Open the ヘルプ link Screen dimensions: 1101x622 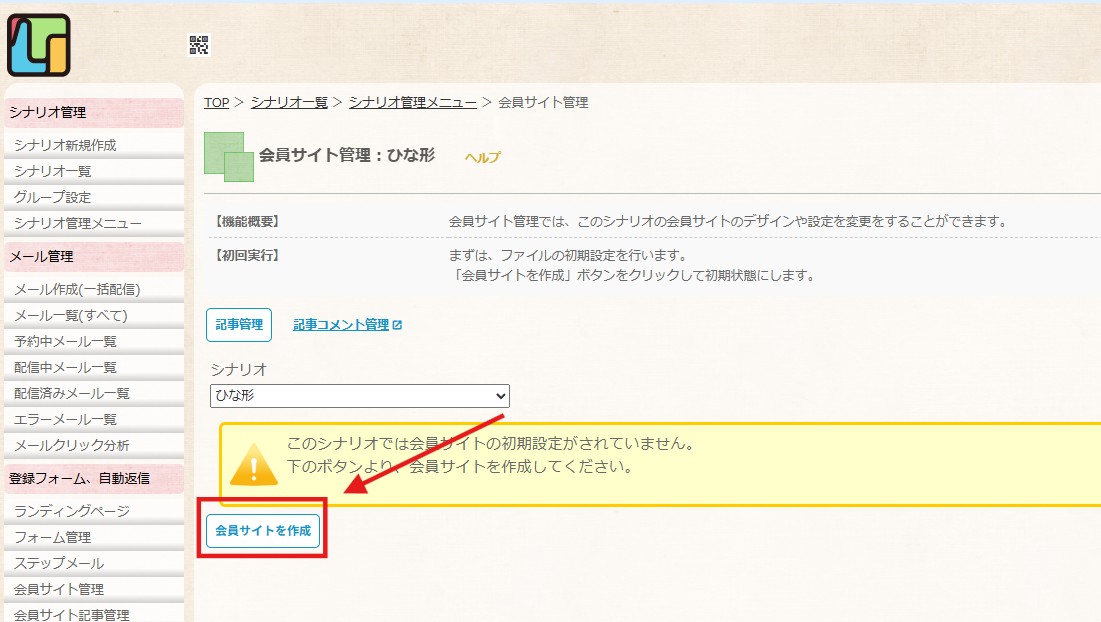482,157
